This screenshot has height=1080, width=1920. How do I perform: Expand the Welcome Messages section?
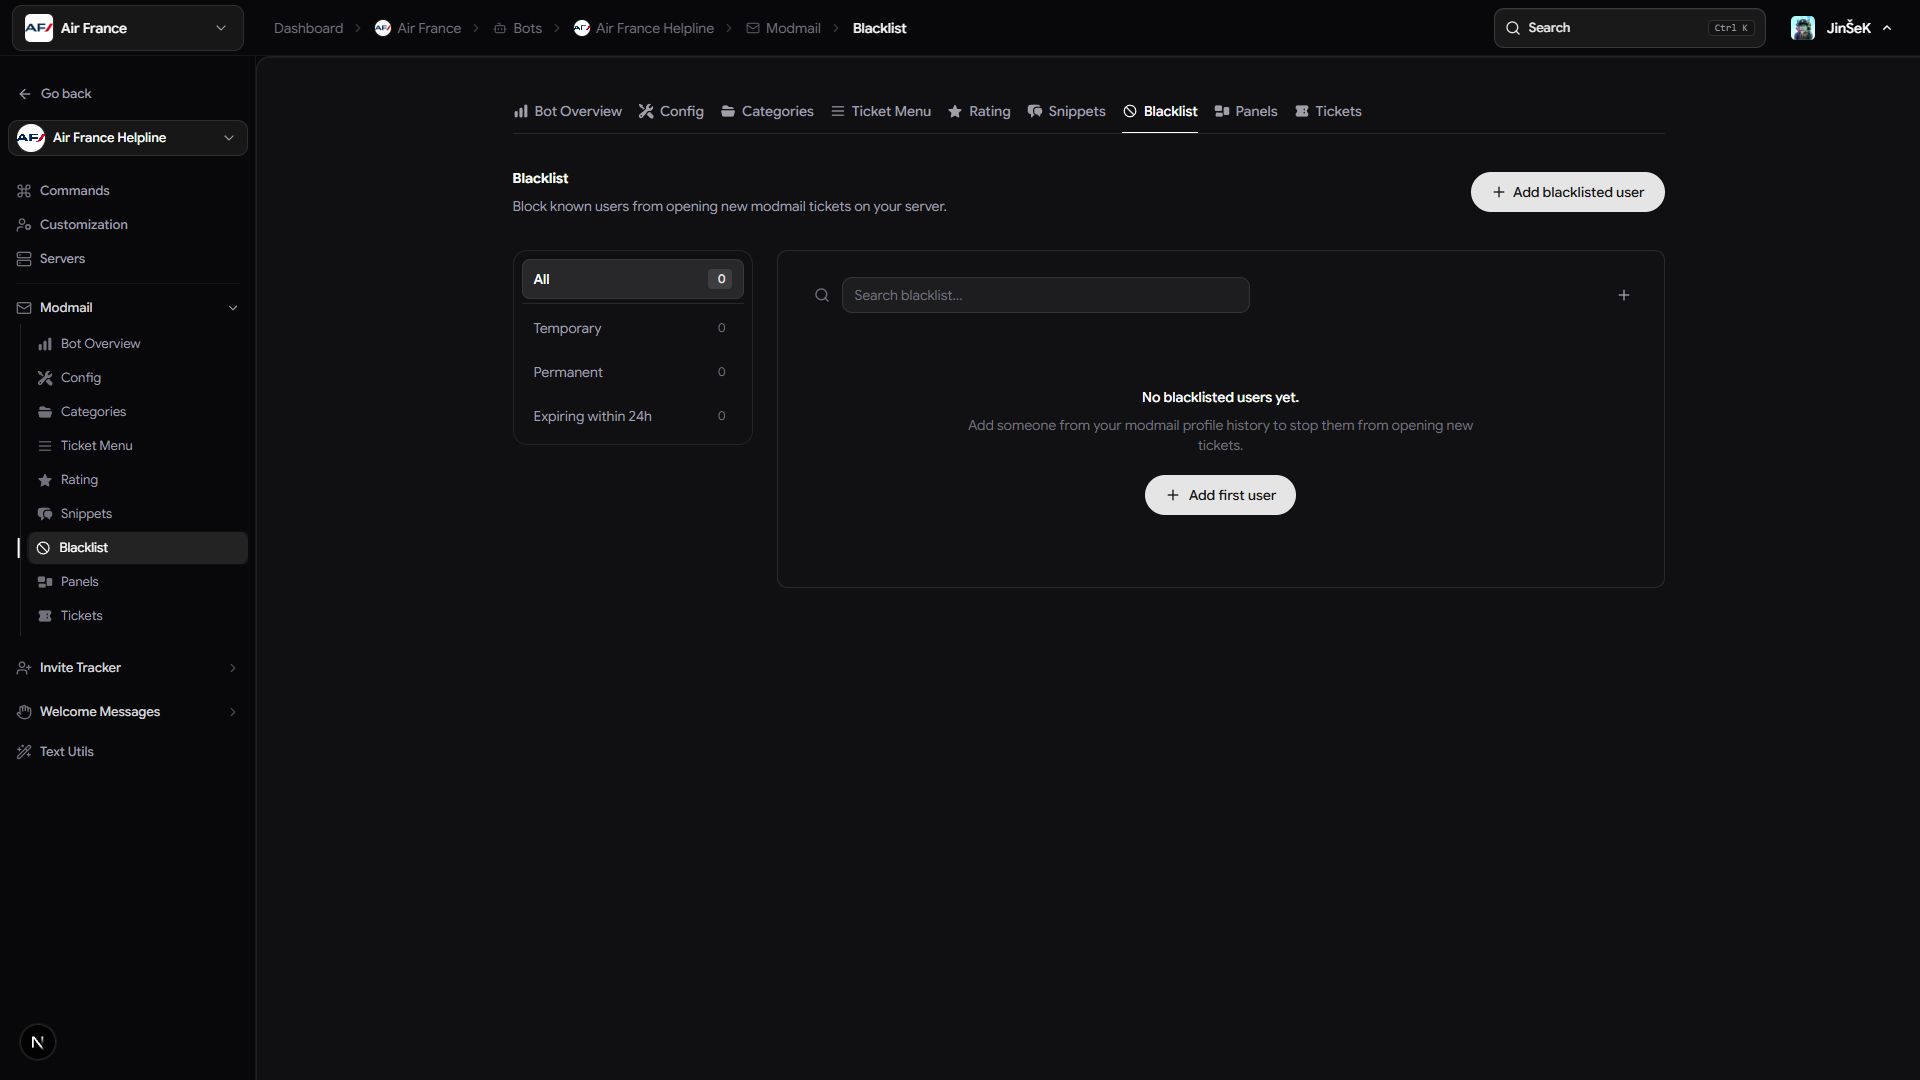128,712
